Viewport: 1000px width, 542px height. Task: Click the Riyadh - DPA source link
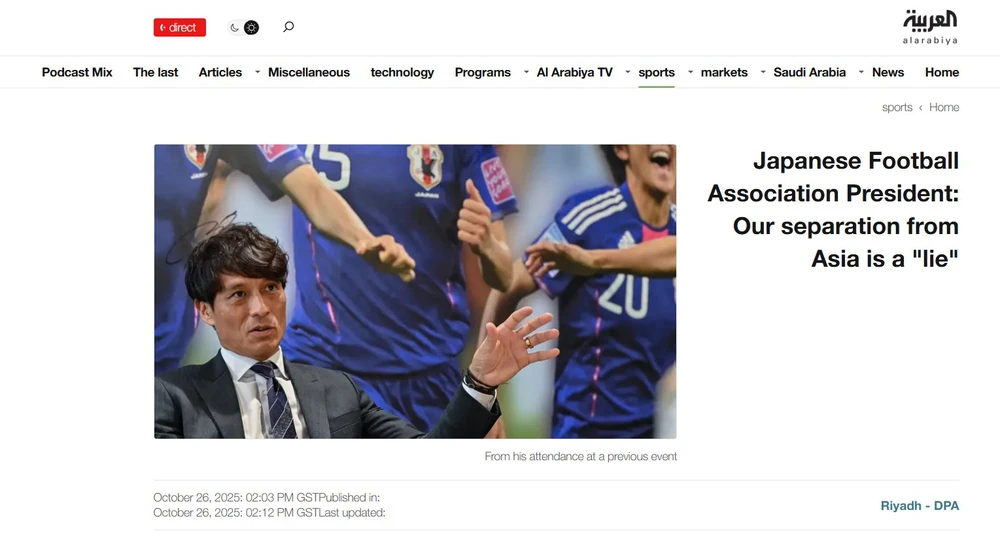pyautogui.click(x=920, y=506)
